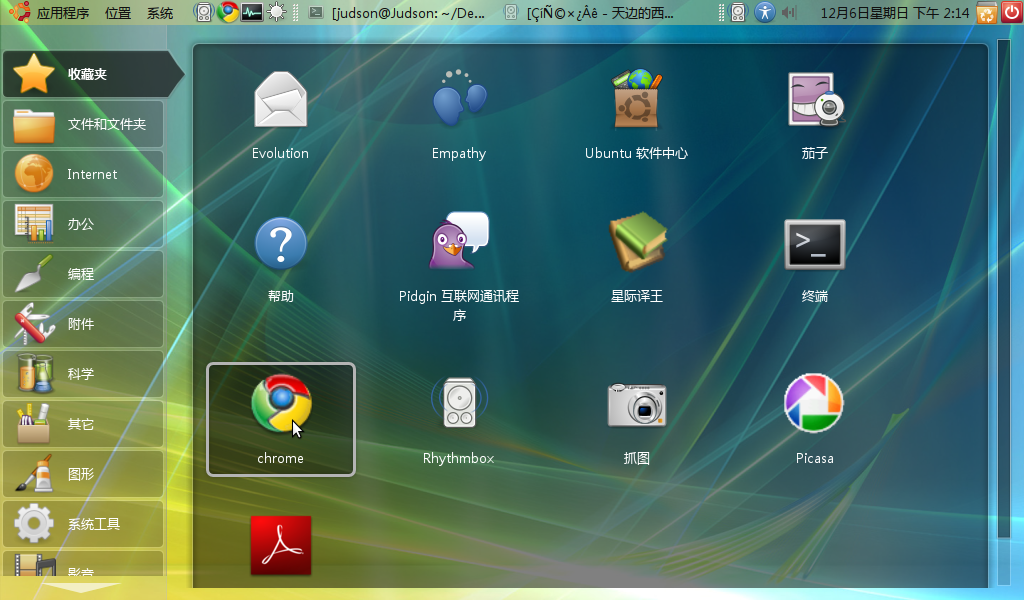
Task: Launch chrome from favorites grid
Action: click(281, 419)
